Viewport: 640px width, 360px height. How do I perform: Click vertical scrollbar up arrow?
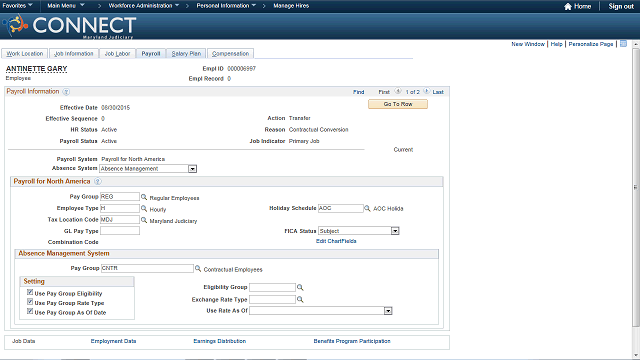pos(636,44)
